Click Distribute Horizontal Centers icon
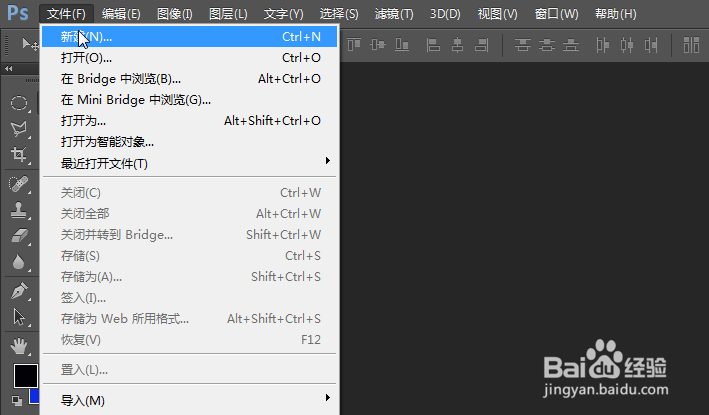Image resolution: width=709 pixels, height=415 pixels. pos(627,45)
